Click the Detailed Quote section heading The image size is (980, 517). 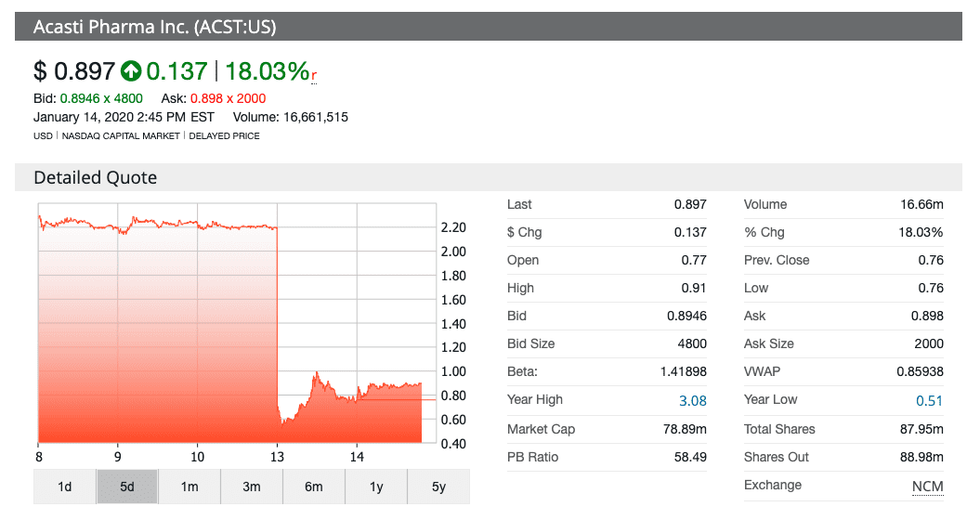point(95,178)
